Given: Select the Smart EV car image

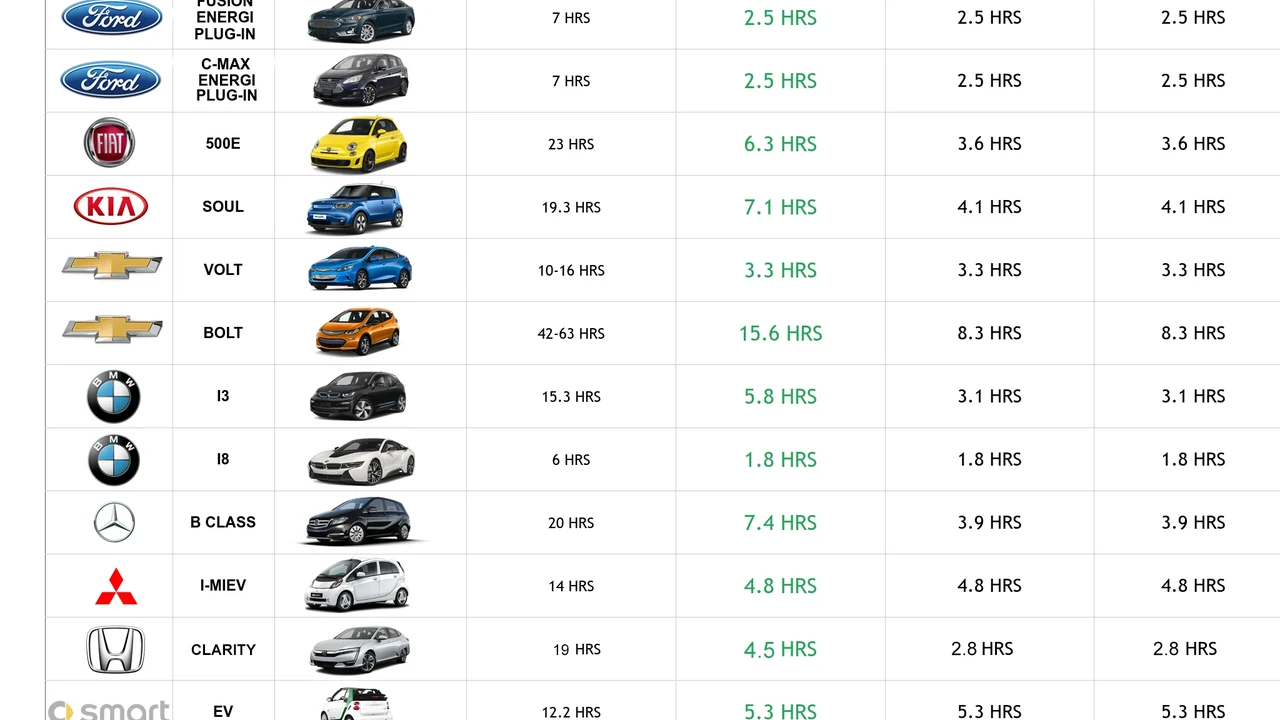Looking at the screenshot, I should click(x=357, y=704).
